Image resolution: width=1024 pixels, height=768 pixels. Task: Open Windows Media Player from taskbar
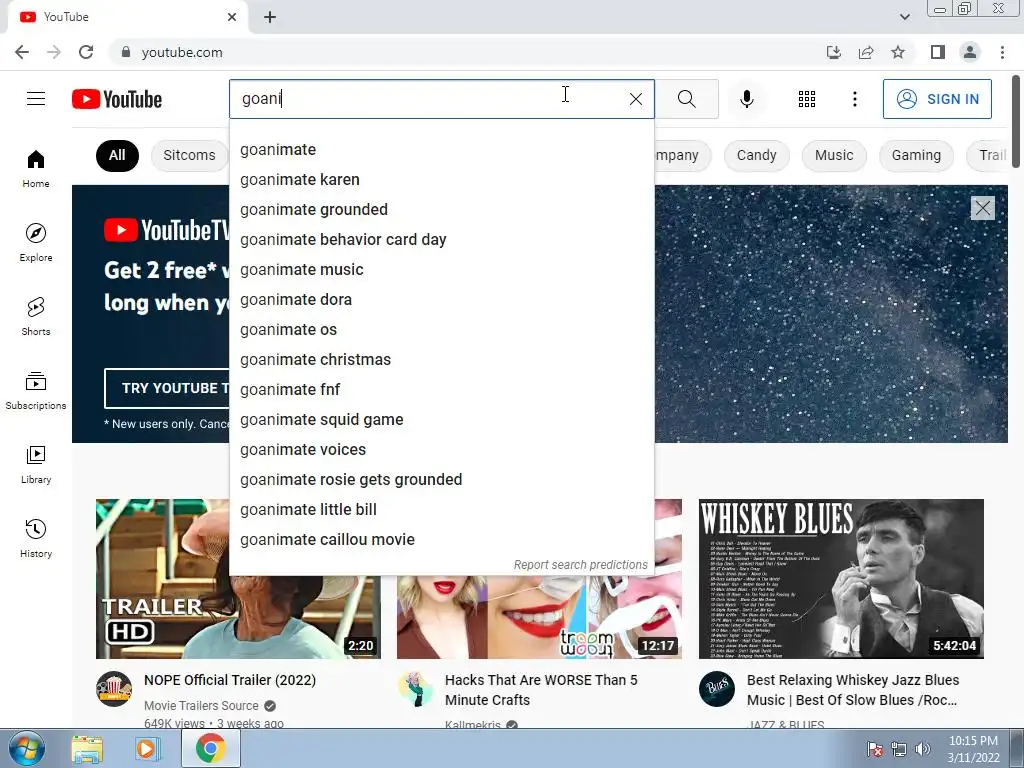click(148, 749)
